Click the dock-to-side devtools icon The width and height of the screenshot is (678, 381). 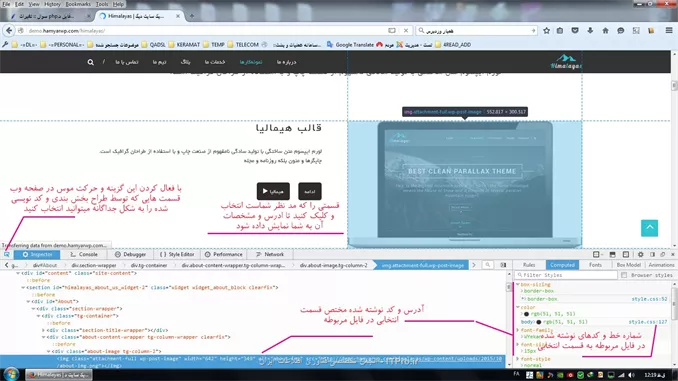click(652, 255)
